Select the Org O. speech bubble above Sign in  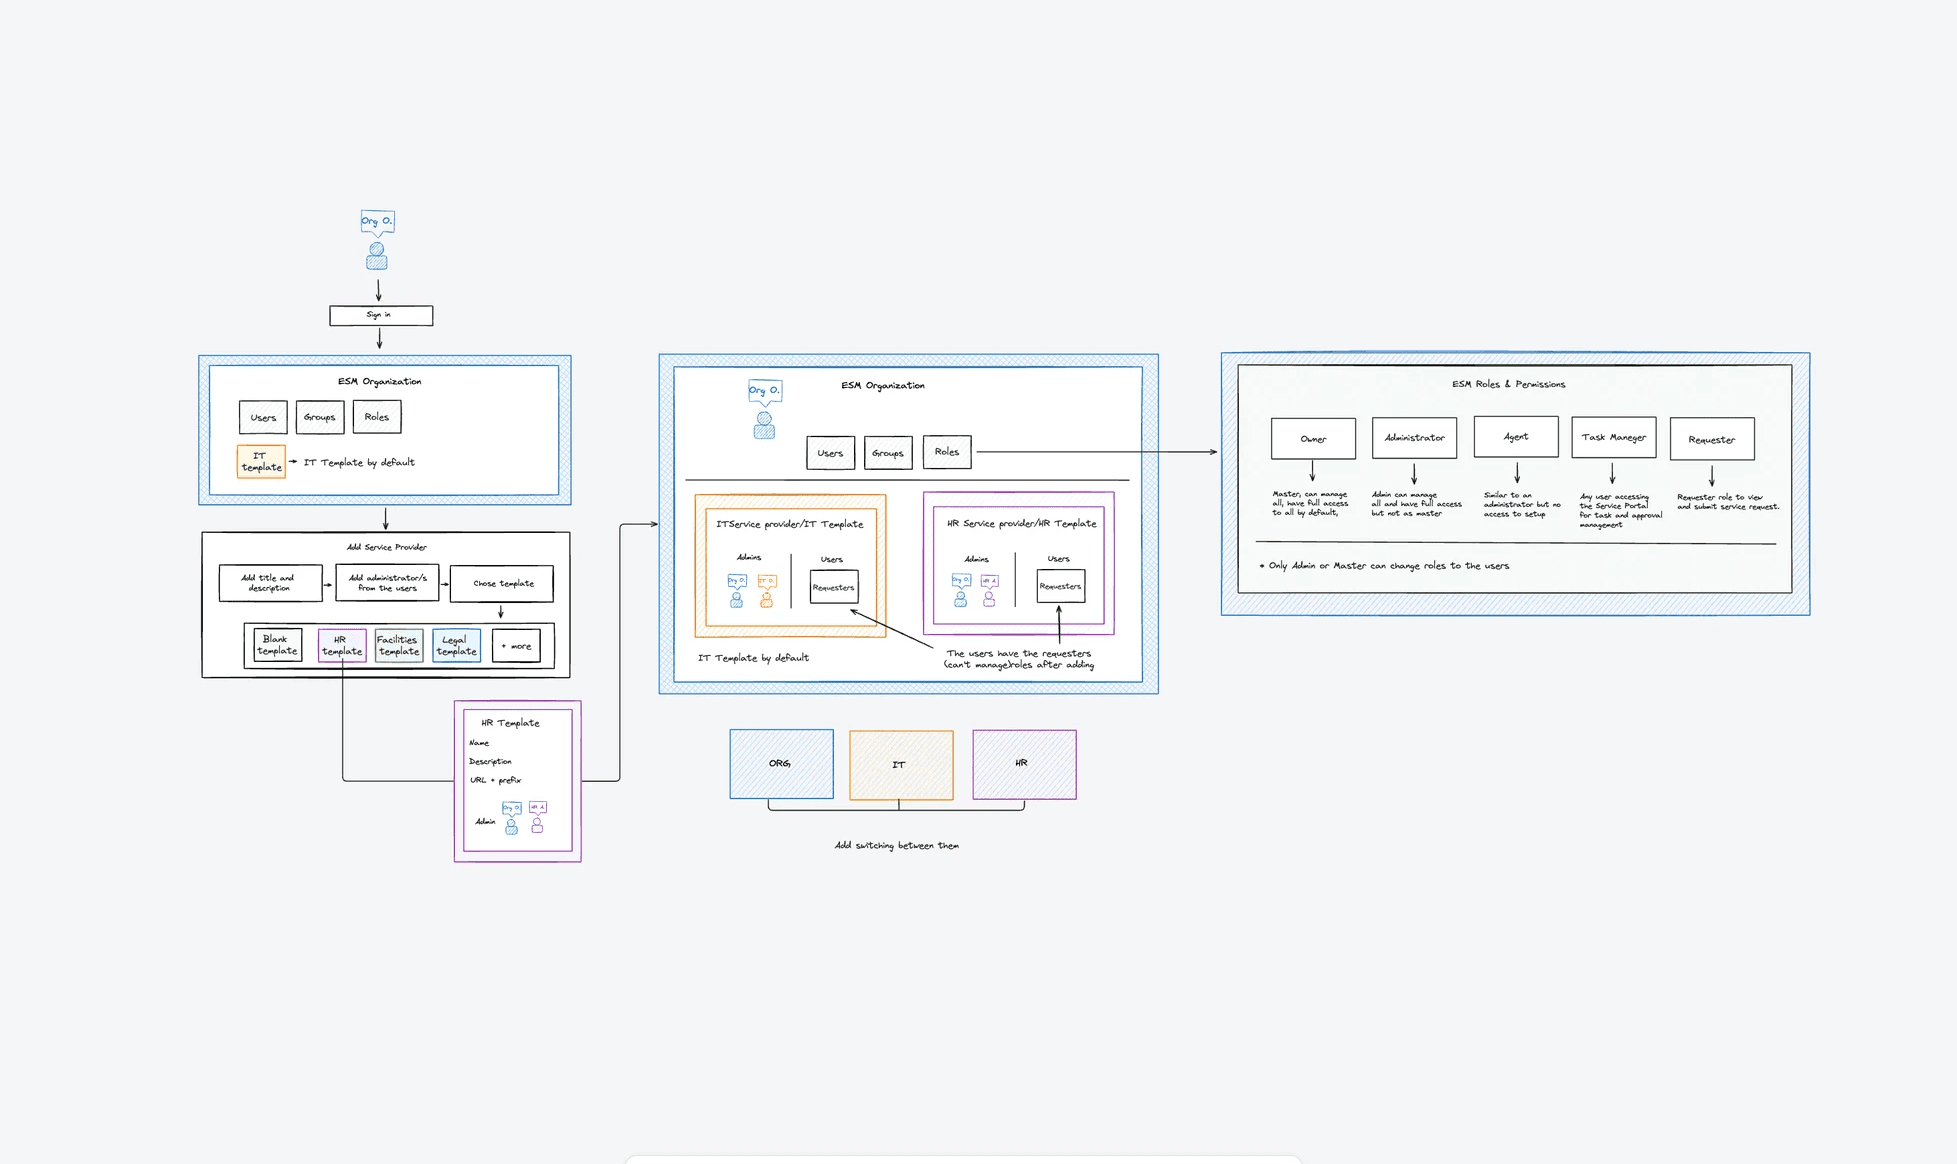377,222
